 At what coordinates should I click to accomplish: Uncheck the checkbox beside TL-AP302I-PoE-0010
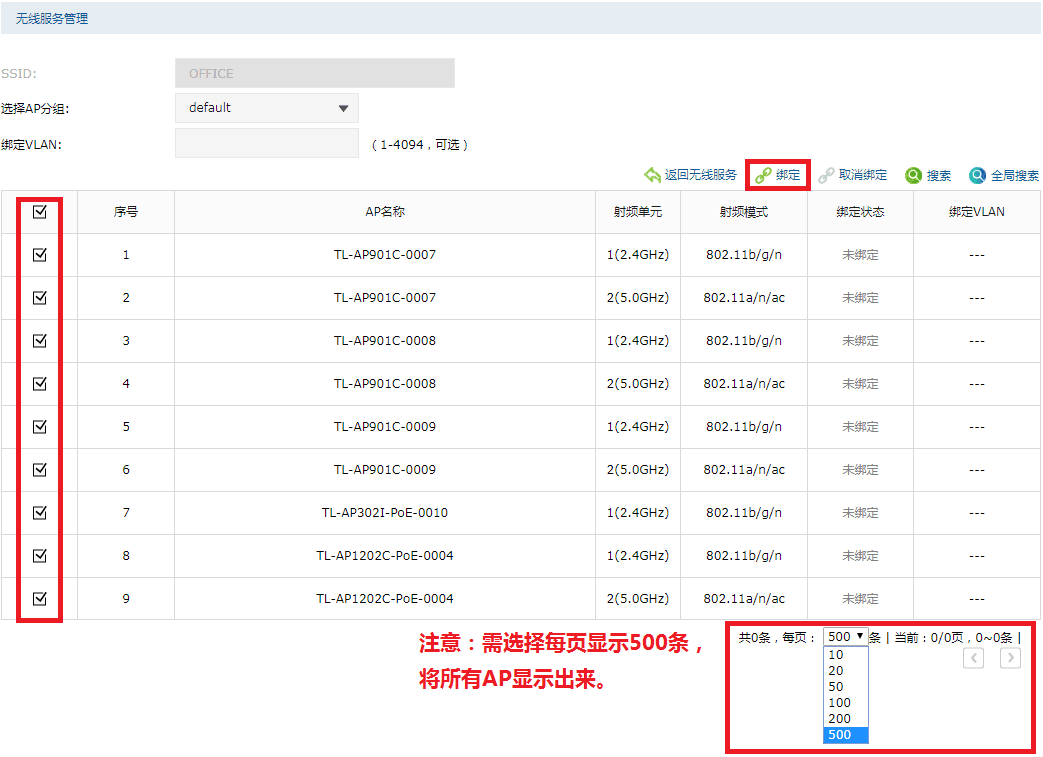coord(39,512)
